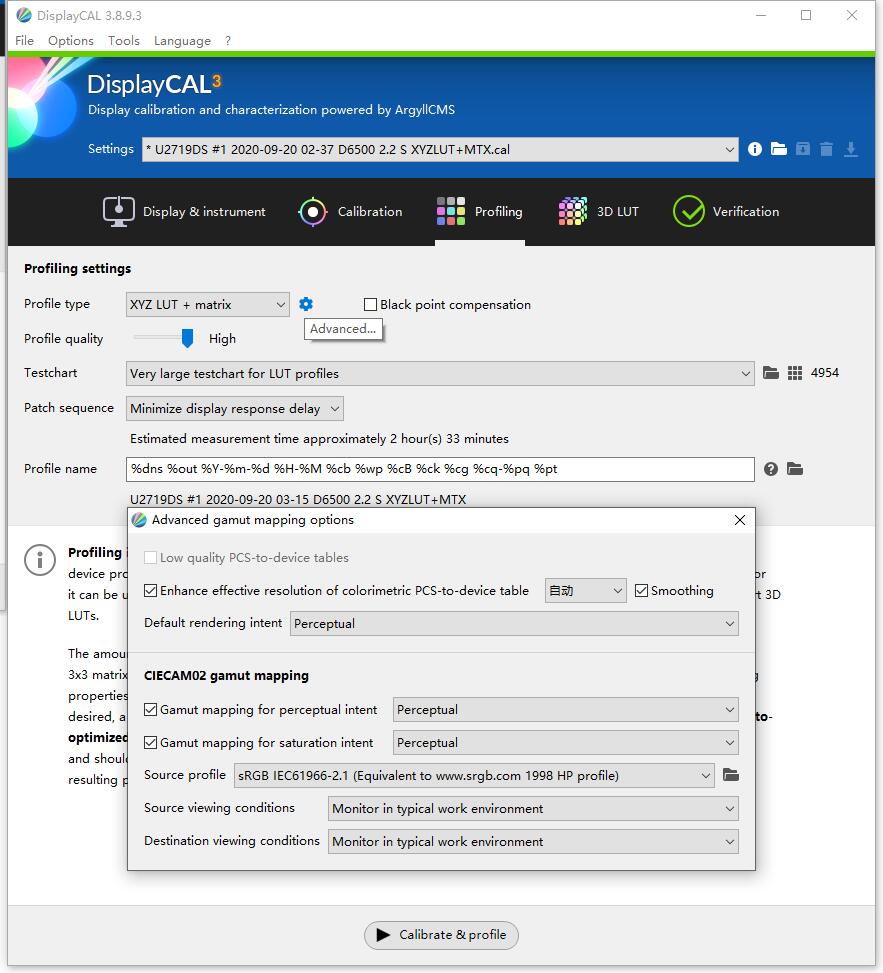Open the Profile type dropdown
This screenshot has height=973, width=883.
(x=207, y=305)
